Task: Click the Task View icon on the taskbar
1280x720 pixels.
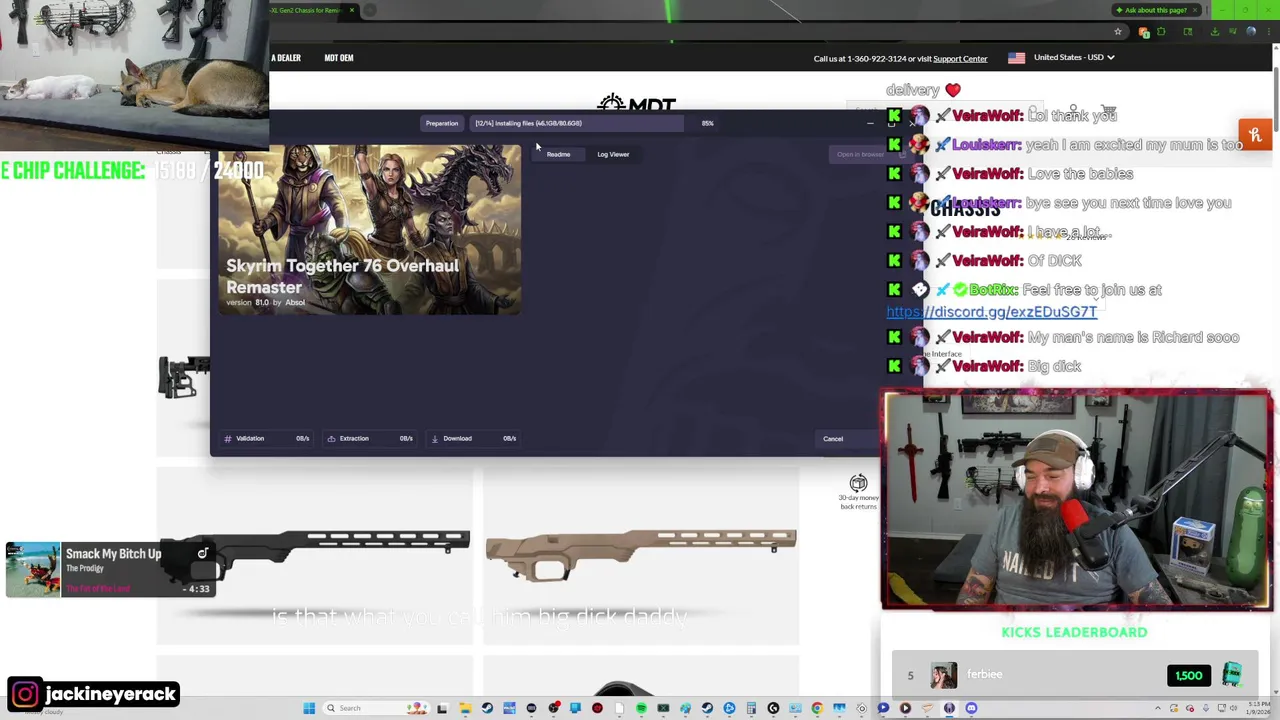Action: click(443, 708)
